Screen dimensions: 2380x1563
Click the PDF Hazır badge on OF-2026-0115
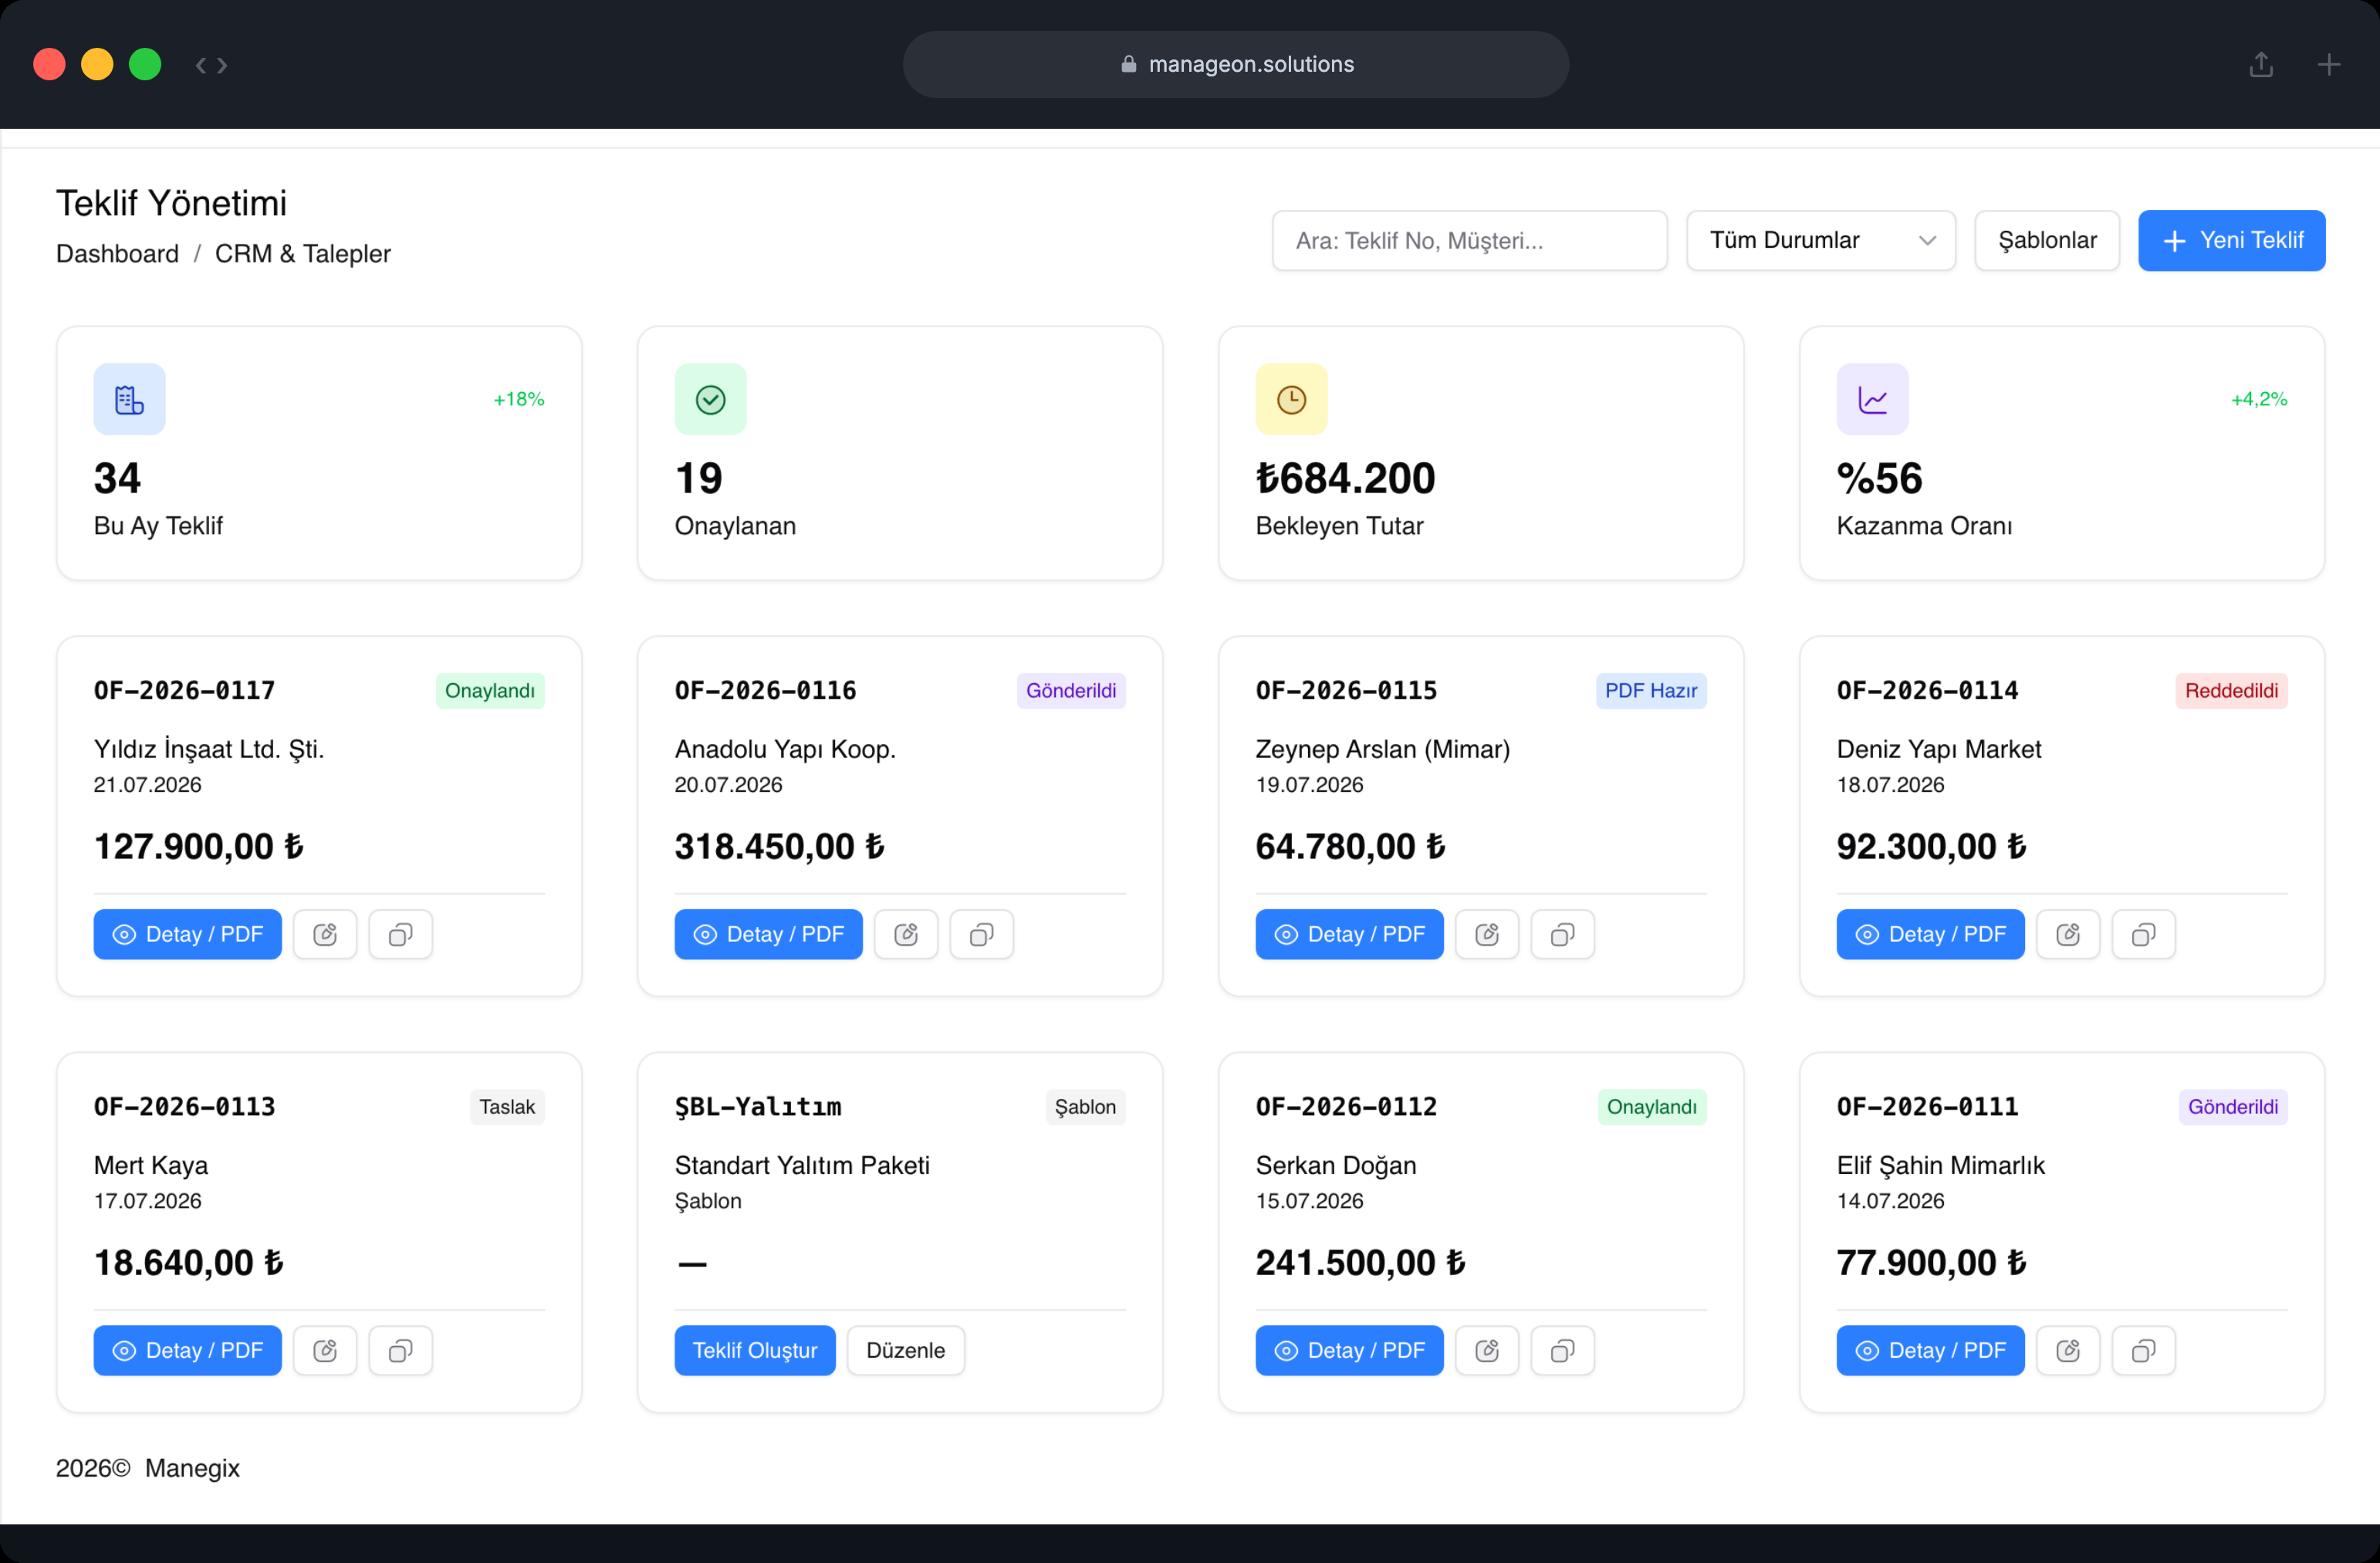coord(1650,691)
